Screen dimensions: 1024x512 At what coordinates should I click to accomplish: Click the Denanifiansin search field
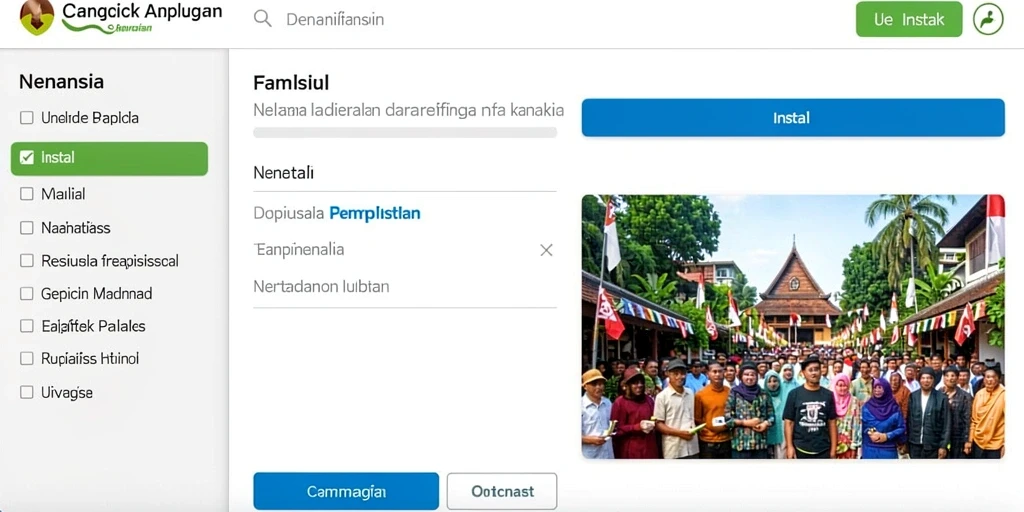pyautogui.click(x=335, y=20)
